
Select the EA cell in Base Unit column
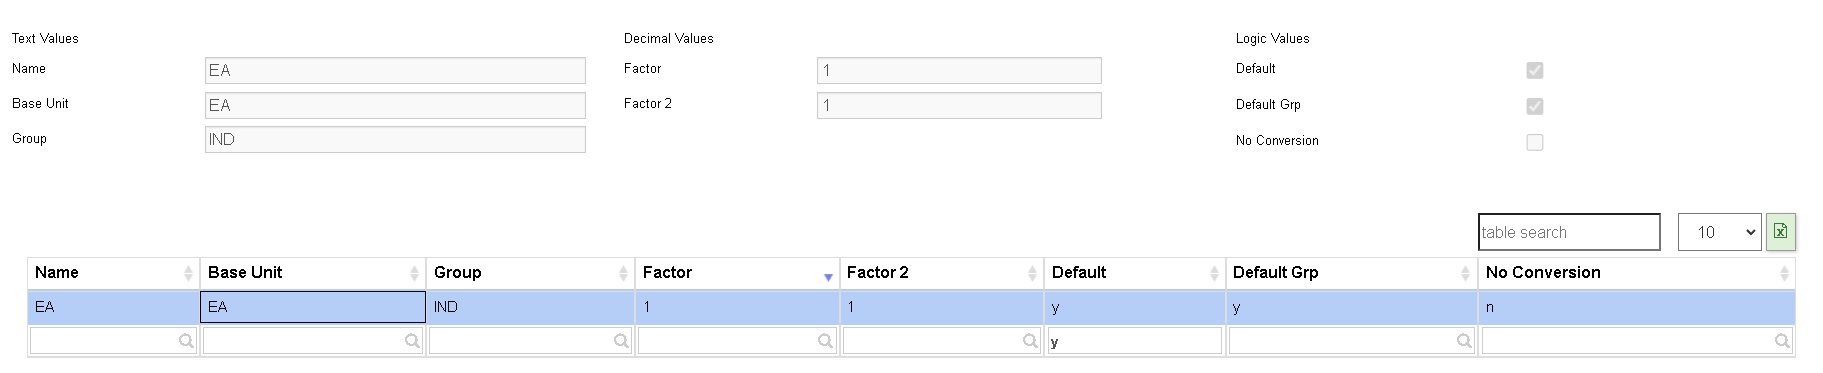(313, 307)
